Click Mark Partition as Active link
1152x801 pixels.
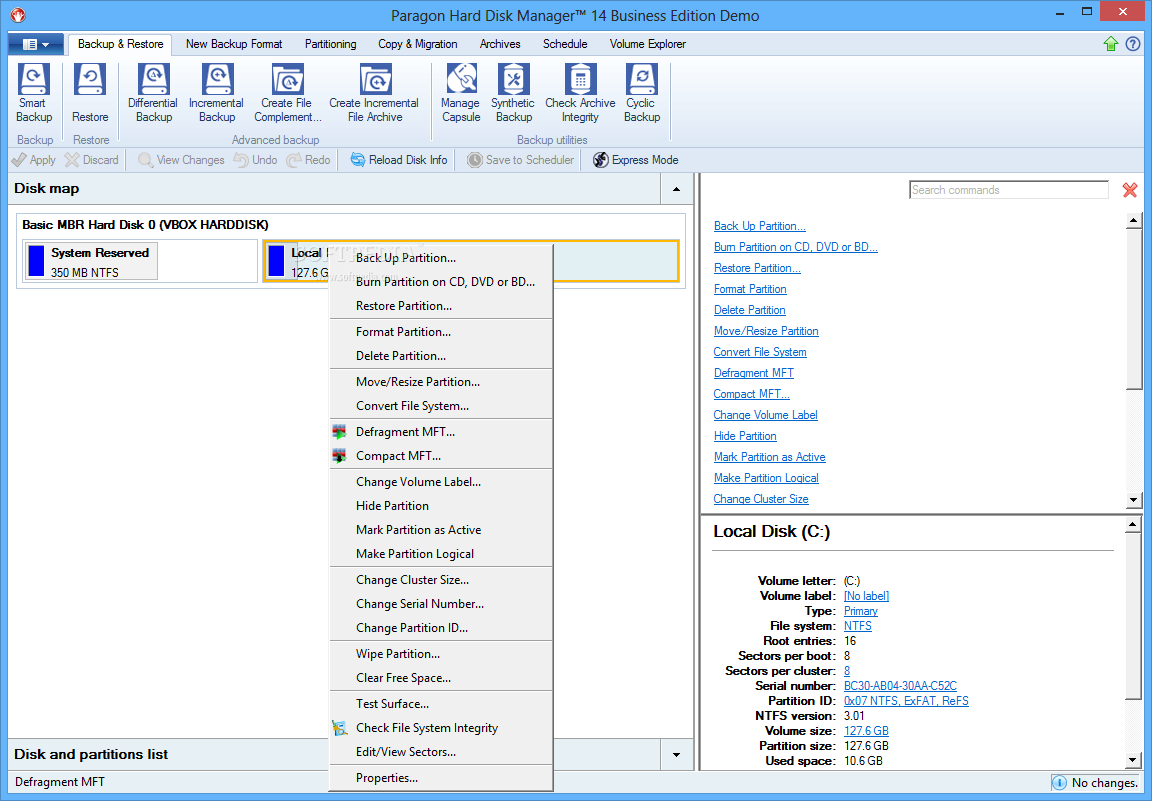coord(769,457)
